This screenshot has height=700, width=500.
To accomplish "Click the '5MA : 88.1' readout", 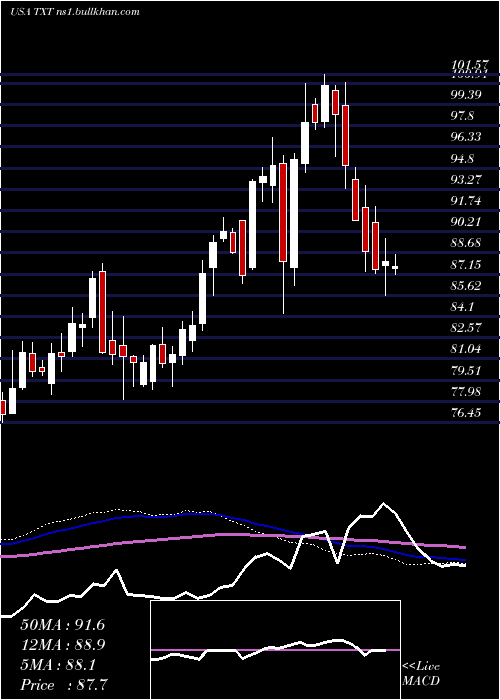I will pyautogui.click(x=58, y=665).
